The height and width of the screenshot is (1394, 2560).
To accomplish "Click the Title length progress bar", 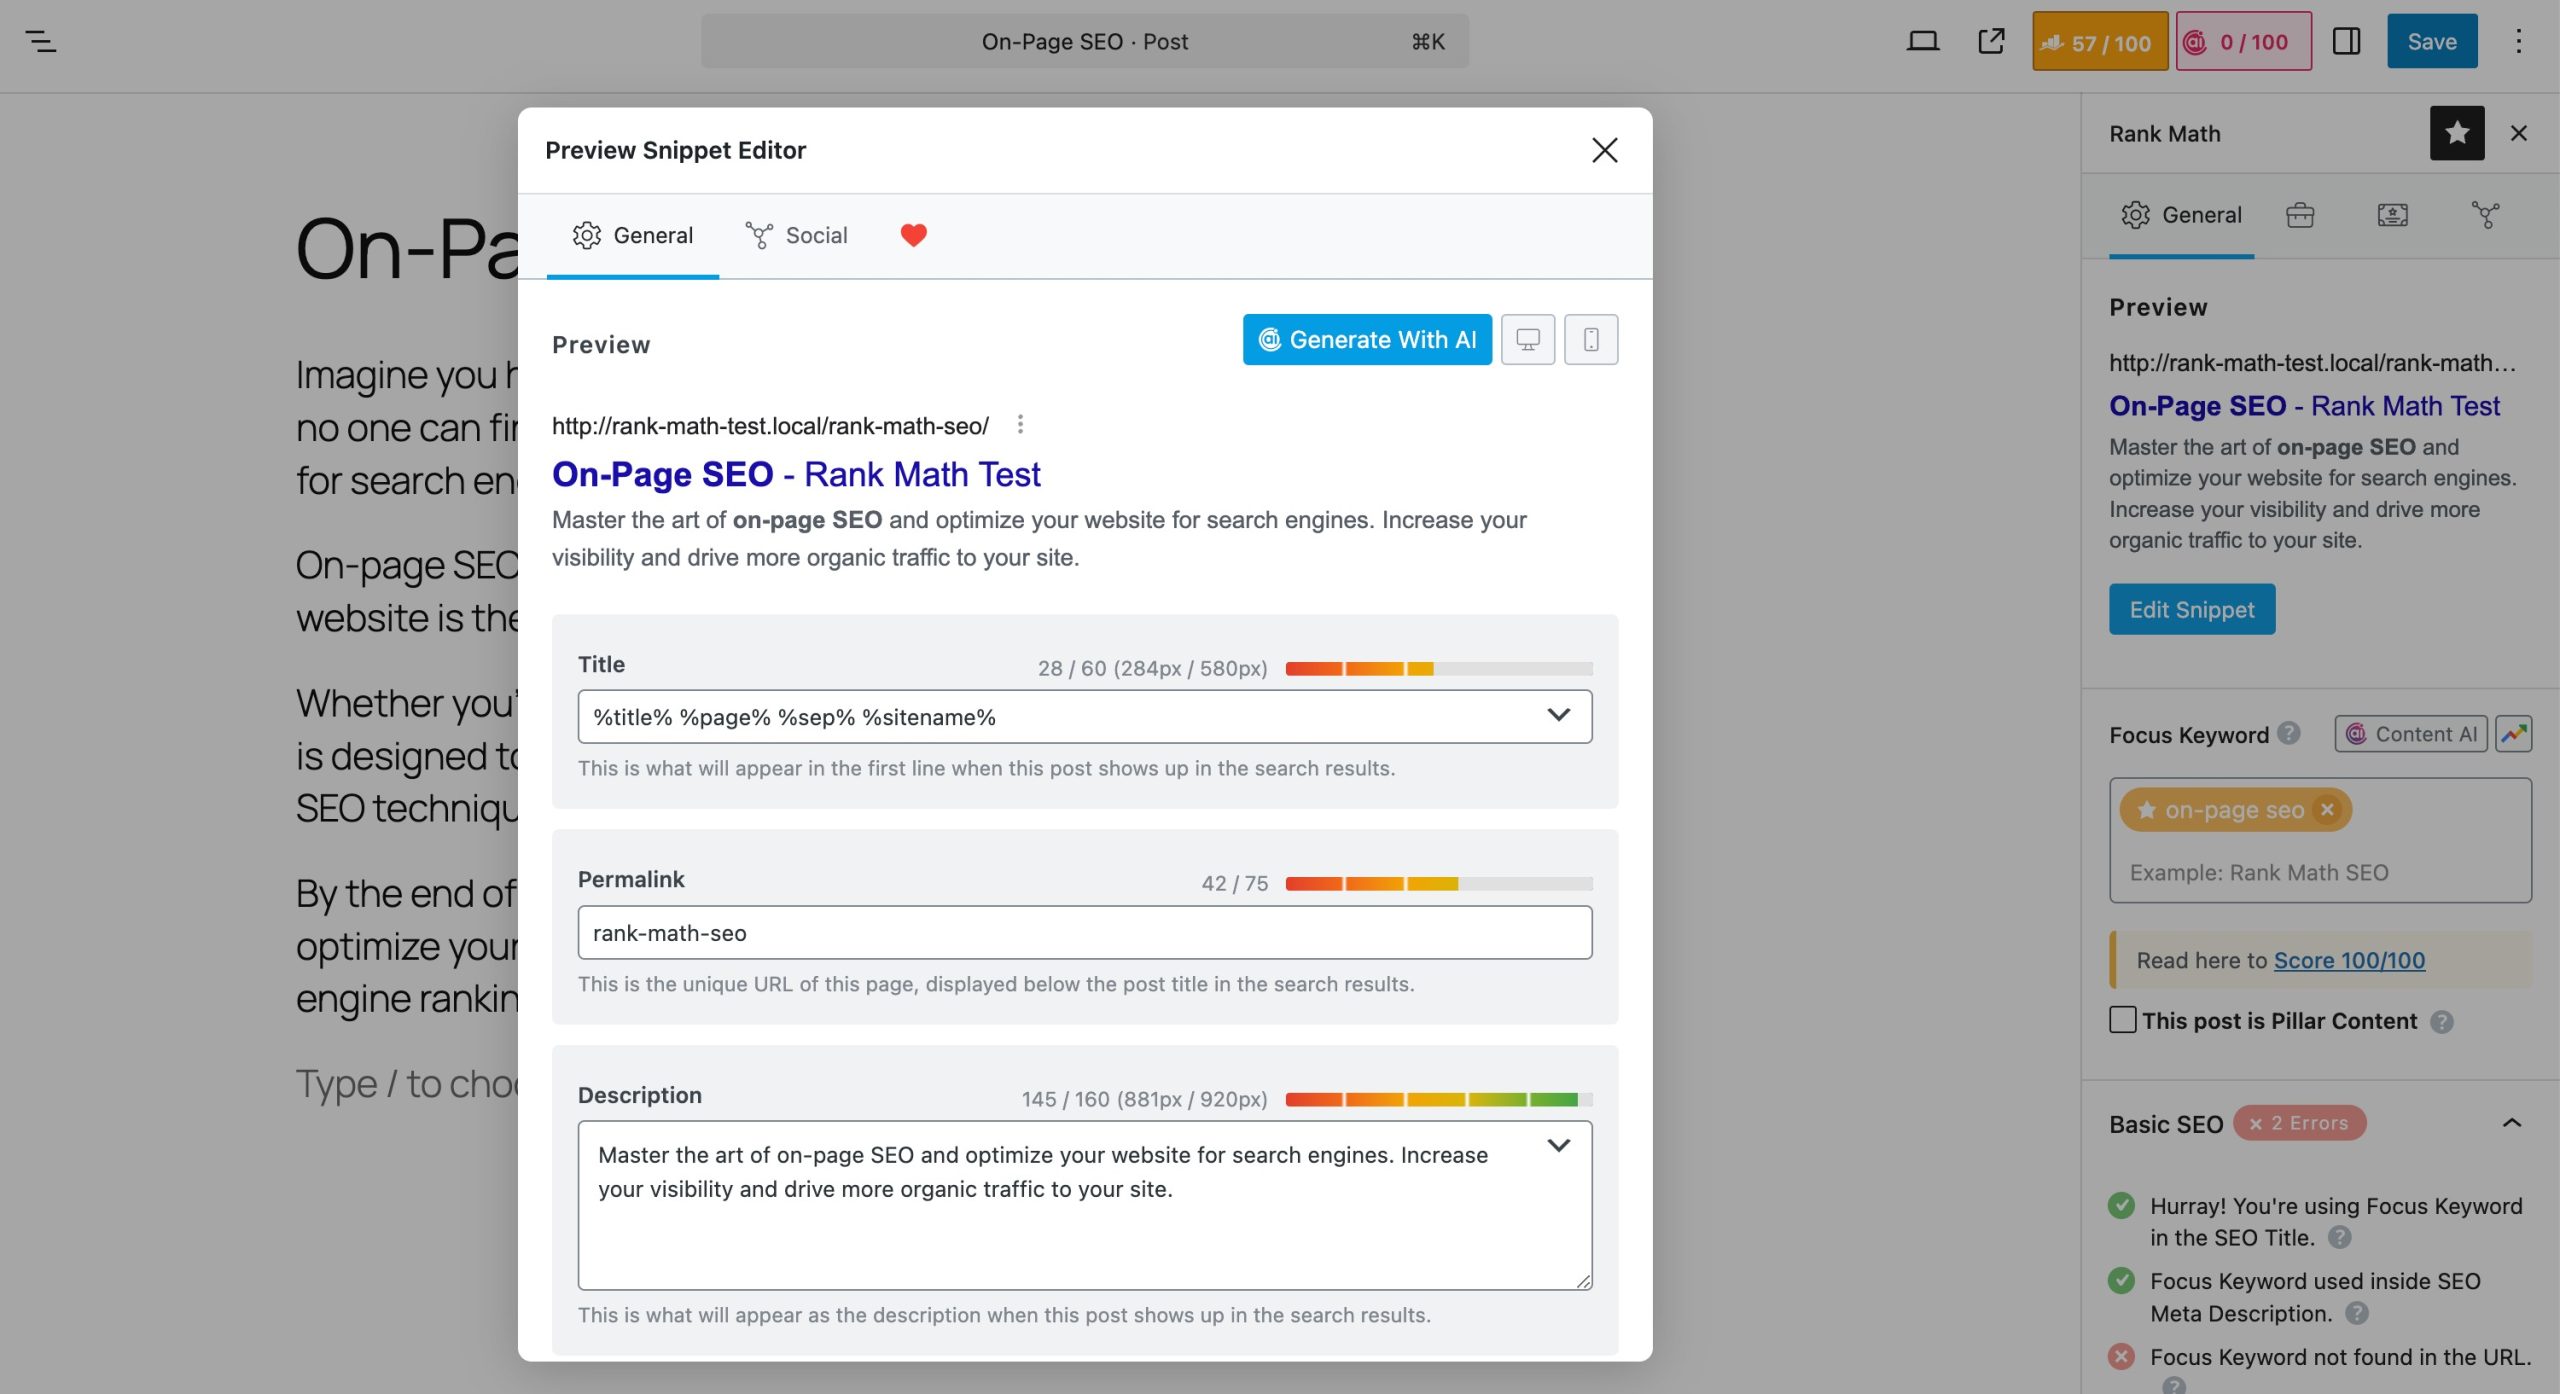I will pos(1439,668).
